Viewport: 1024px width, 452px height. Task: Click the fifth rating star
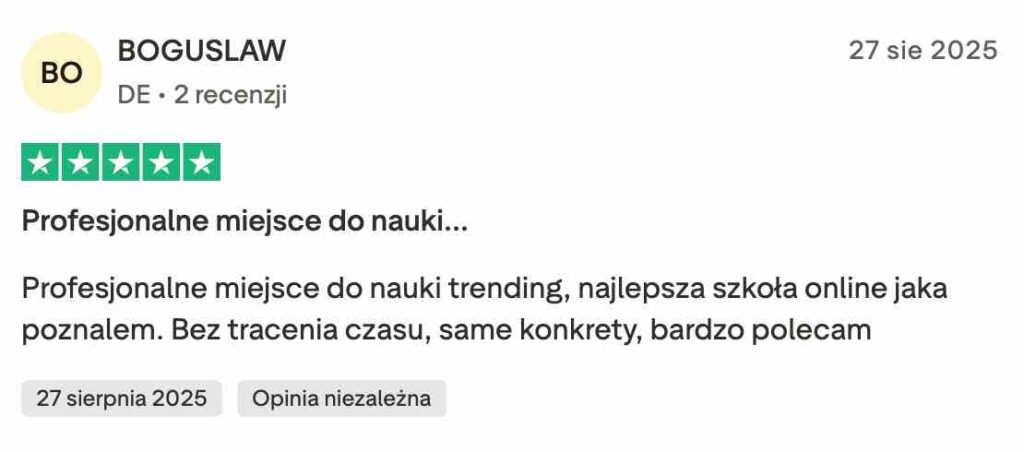coord(201,162)
